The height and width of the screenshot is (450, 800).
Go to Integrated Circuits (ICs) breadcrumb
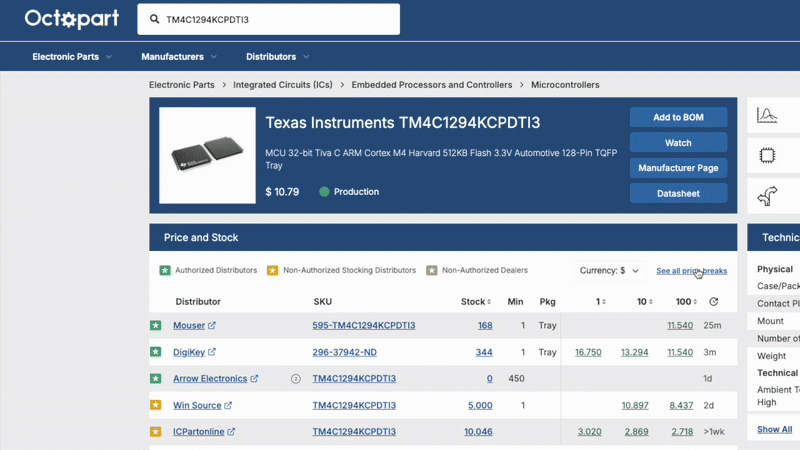[x=283, y=85]
